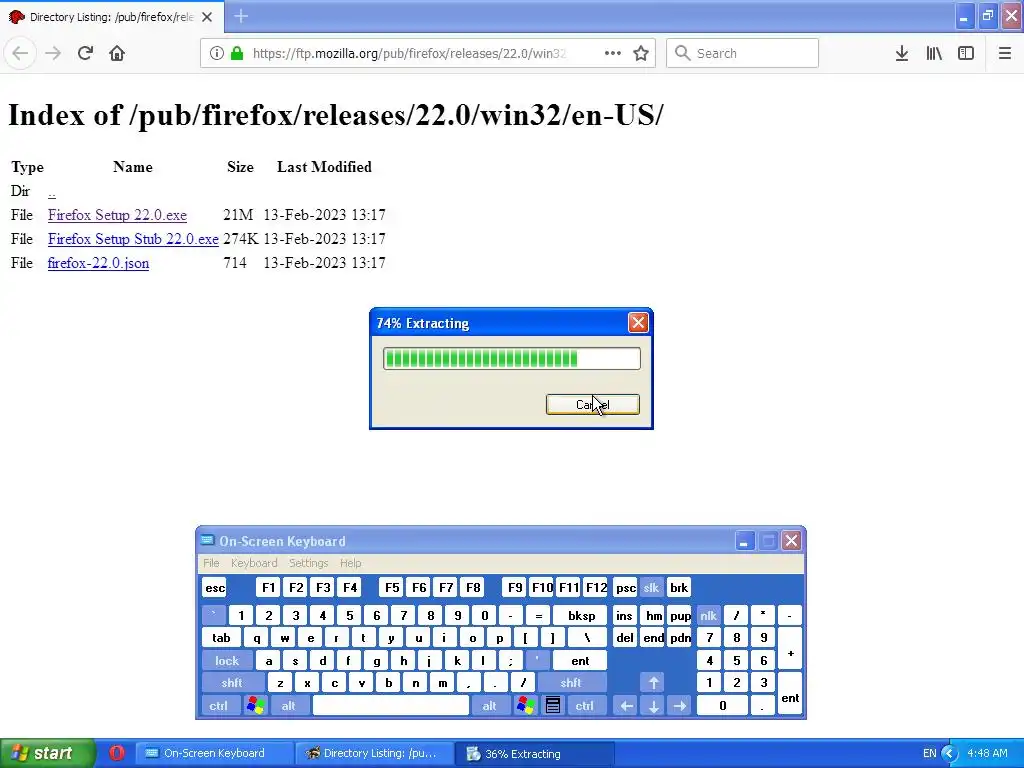Open the Firefox hamburger menu

[x=1005, y=54]
